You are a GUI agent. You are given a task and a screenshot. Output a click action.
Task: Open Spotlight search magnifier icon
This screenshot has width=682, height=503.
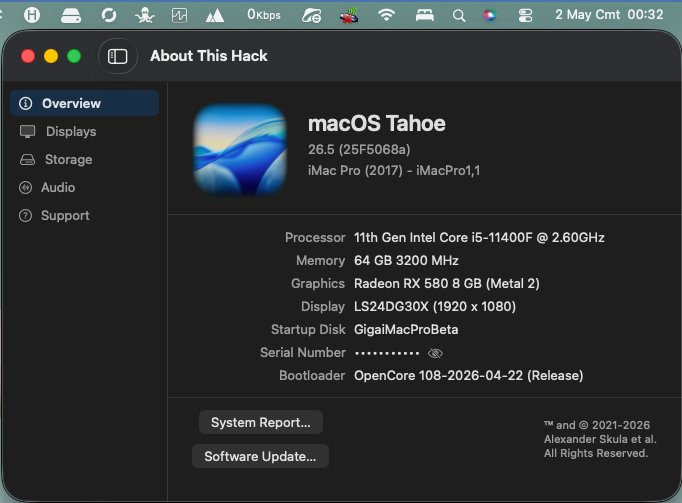[x=458, y=16]
